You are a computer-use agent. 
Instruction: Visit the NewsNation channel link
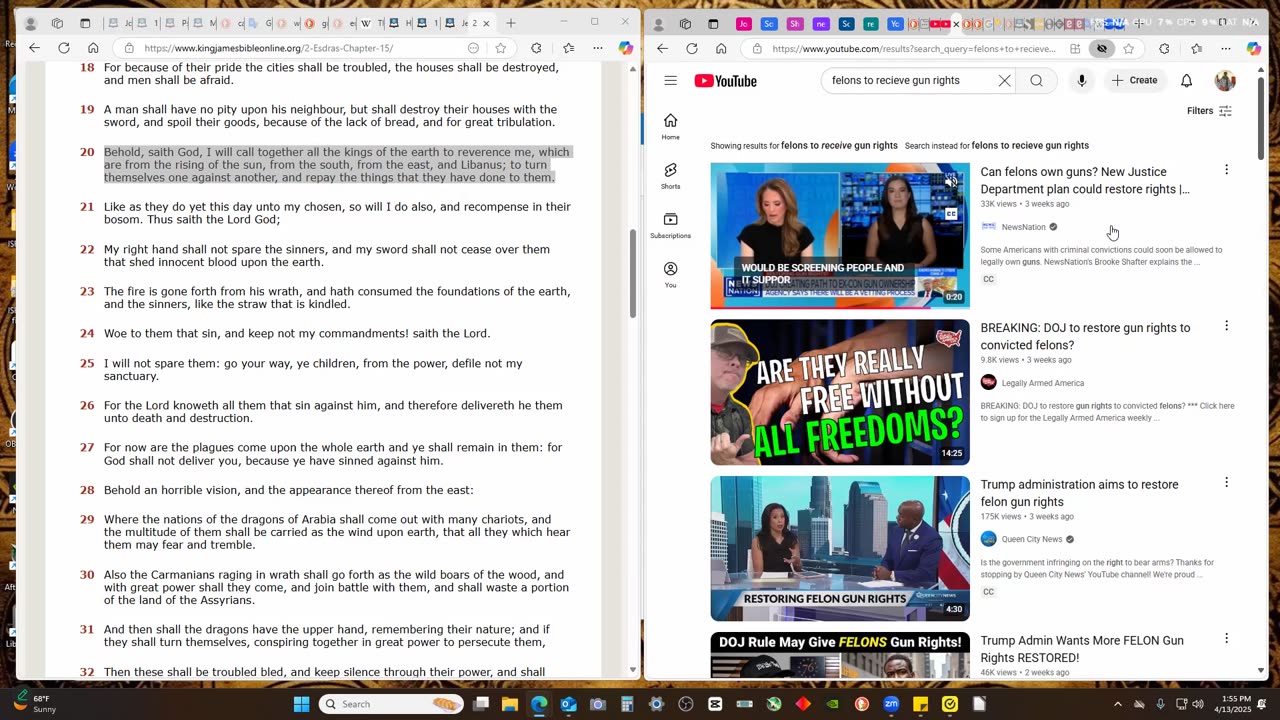[1023, 227]
